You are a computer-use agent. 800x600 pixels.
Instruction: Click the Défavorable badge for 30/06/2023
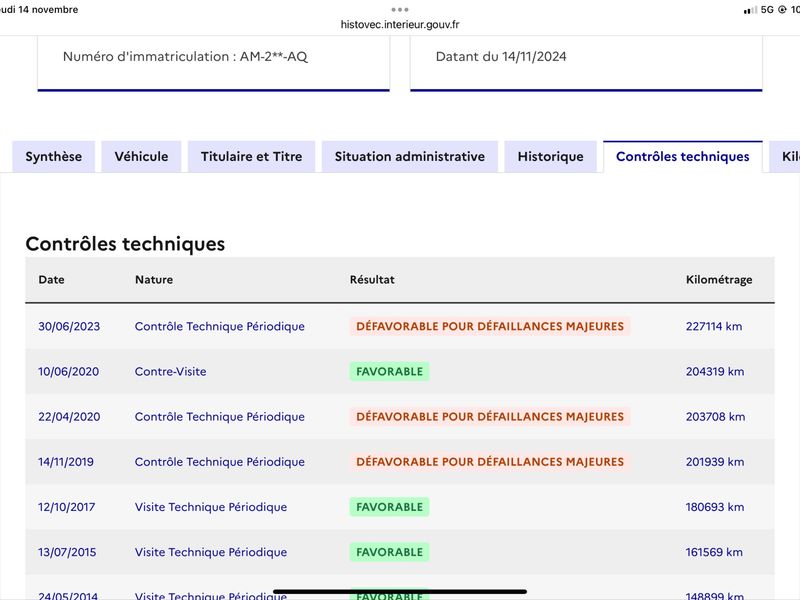[490, 327]
